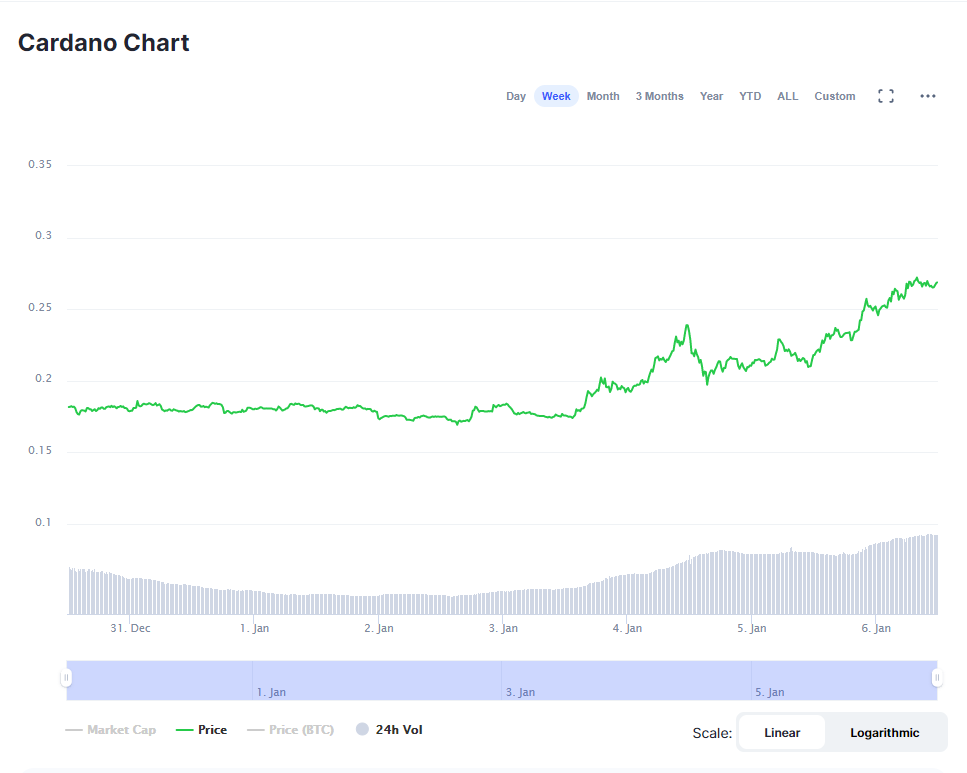
Task: Select the Day time range
Action: click(x=516, y=96)
